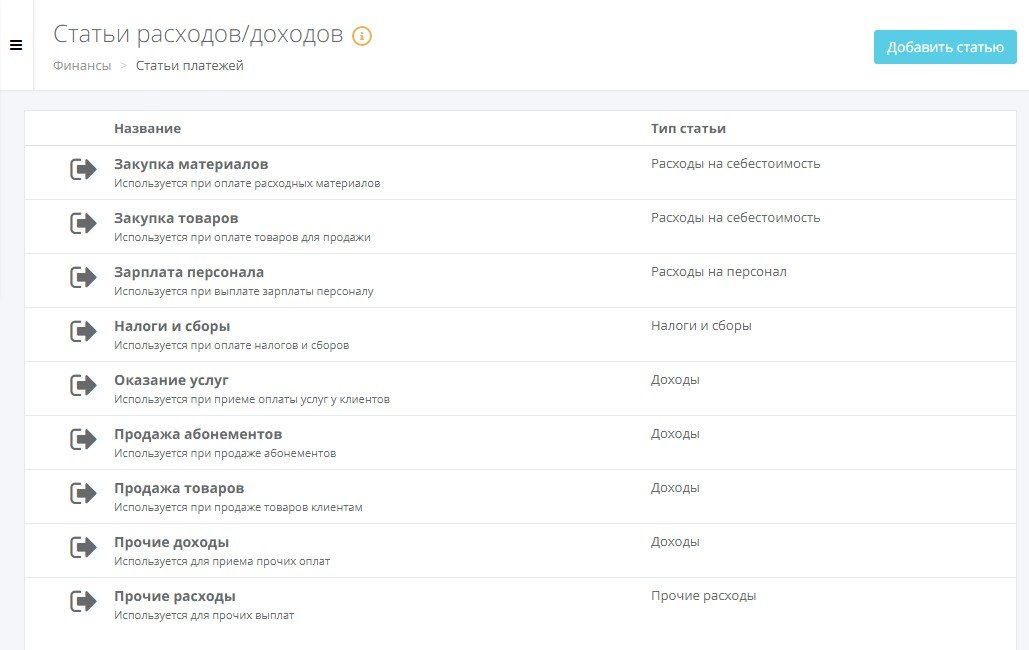The width and height of the screenshot is (1029, 650).
Task: Click arrow icon for Продажа абонементов
Action: [83, 439]
